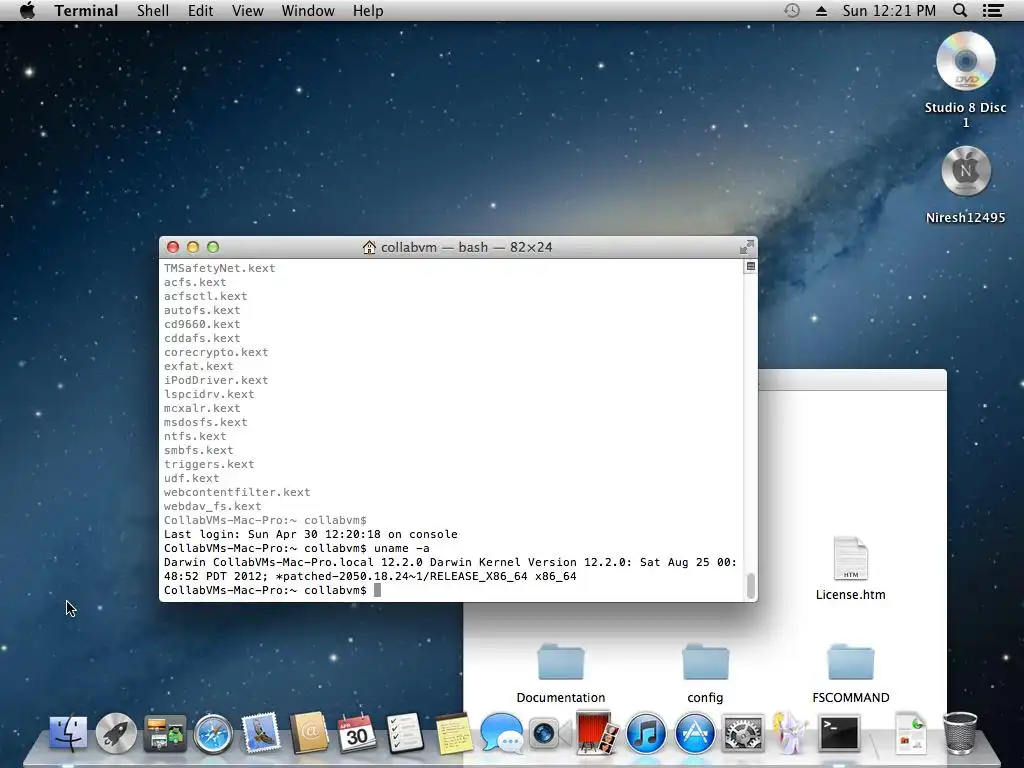The image size is (1024, 768).
Task: Click the Time Machine menu bar icon
Action: click(x=792, y=10)
